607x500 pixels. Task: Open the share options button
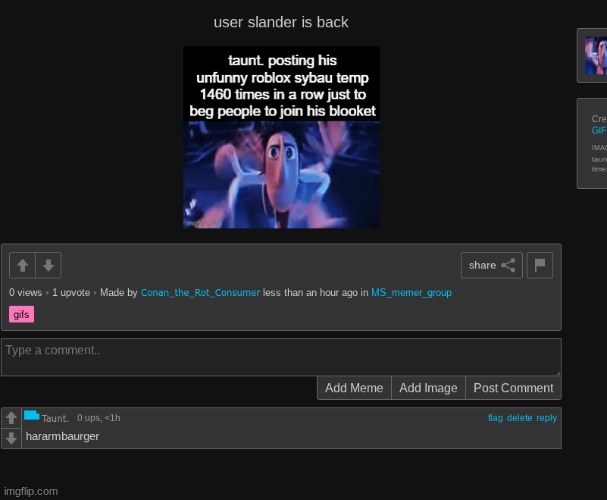491,265
